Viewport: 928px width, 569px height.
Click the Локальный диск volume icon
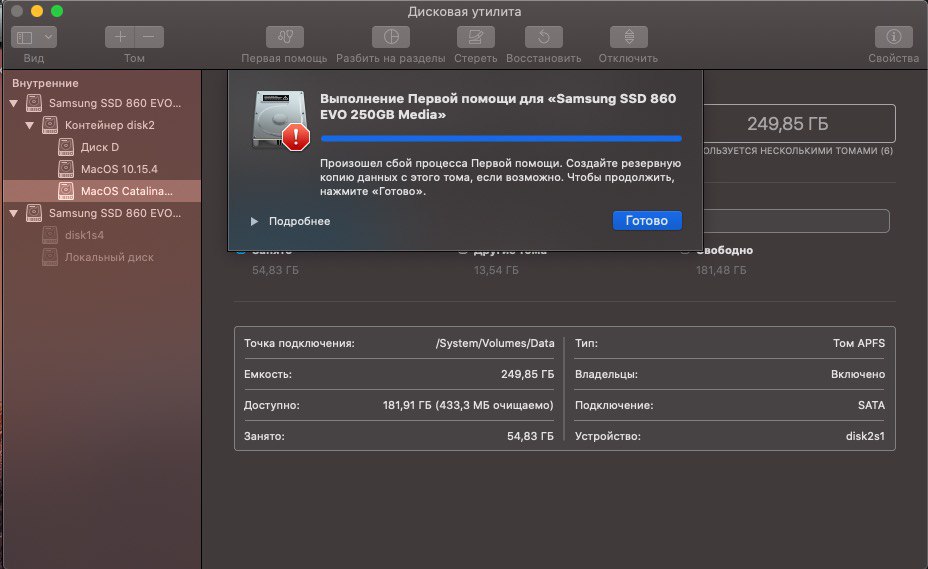pos(50,257)
